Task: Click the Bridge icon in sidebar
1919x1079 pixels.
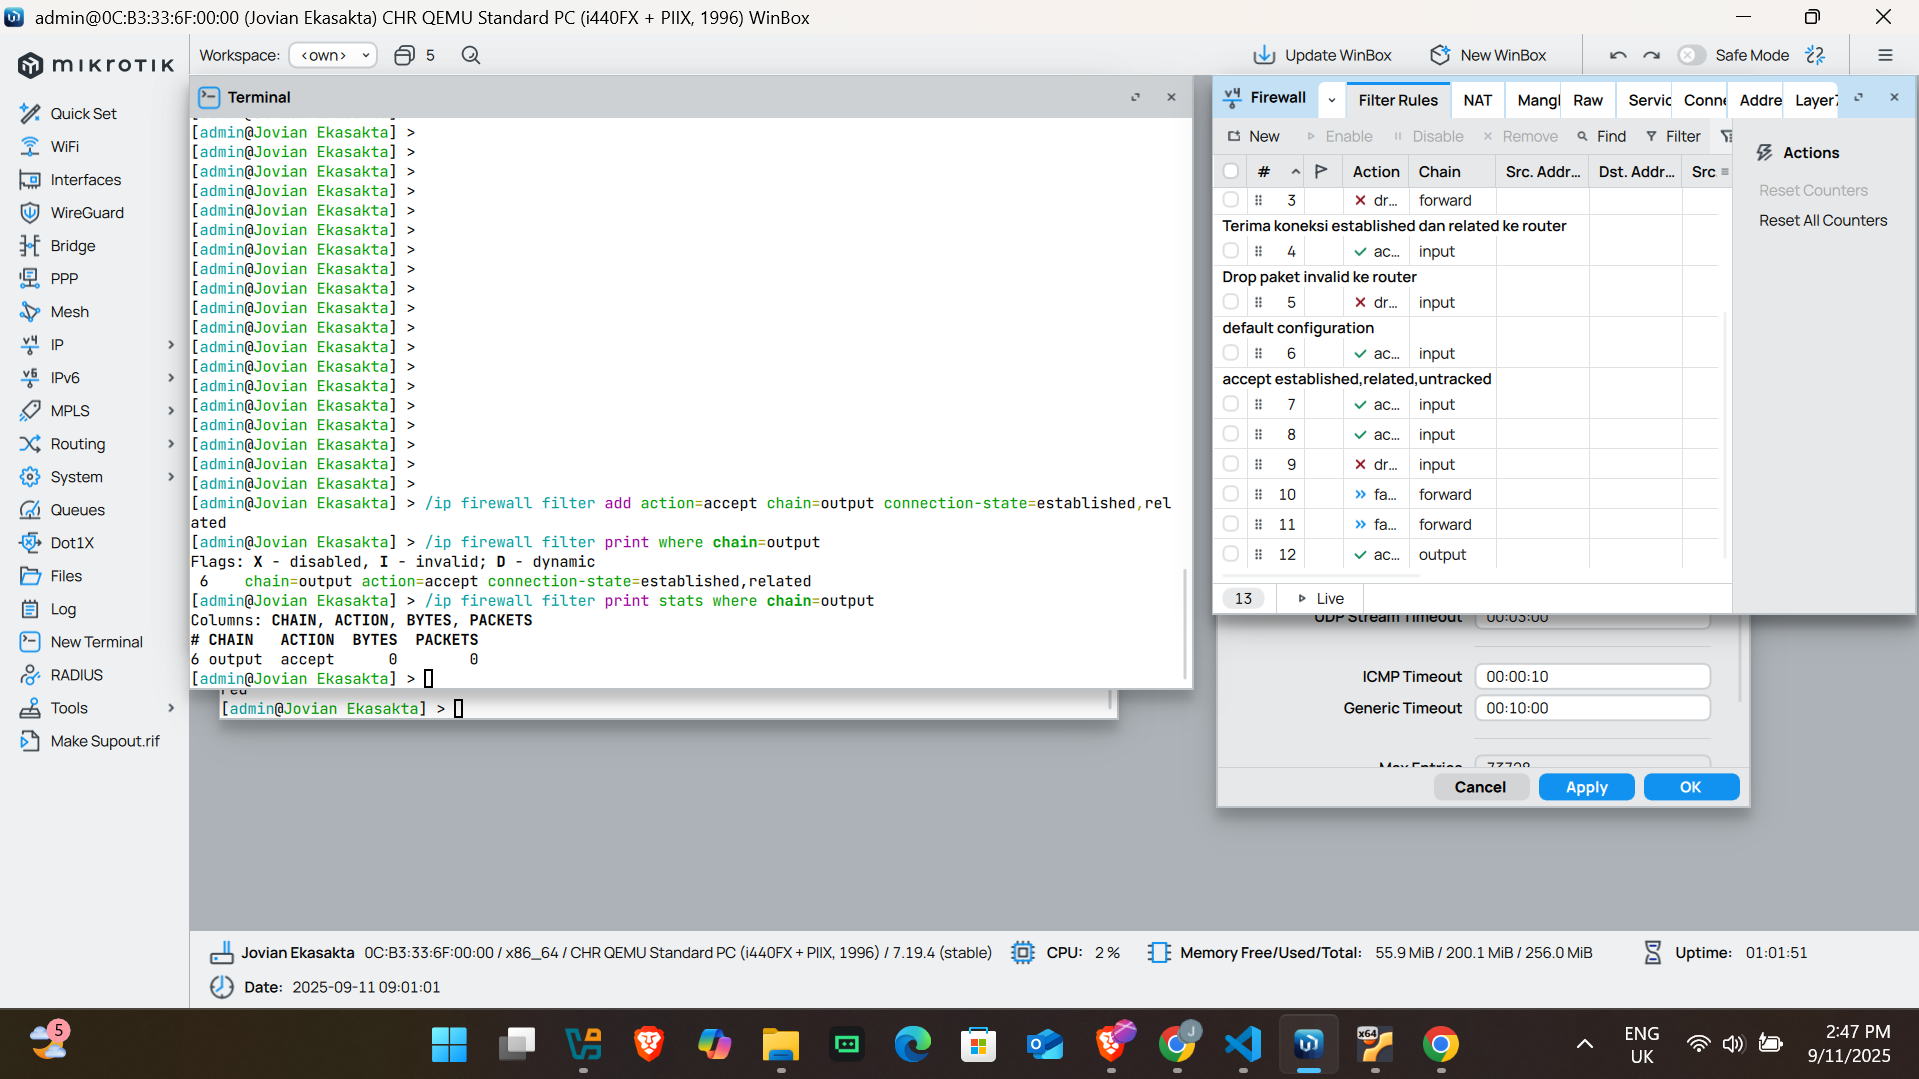Action: [x=30, y=246]
